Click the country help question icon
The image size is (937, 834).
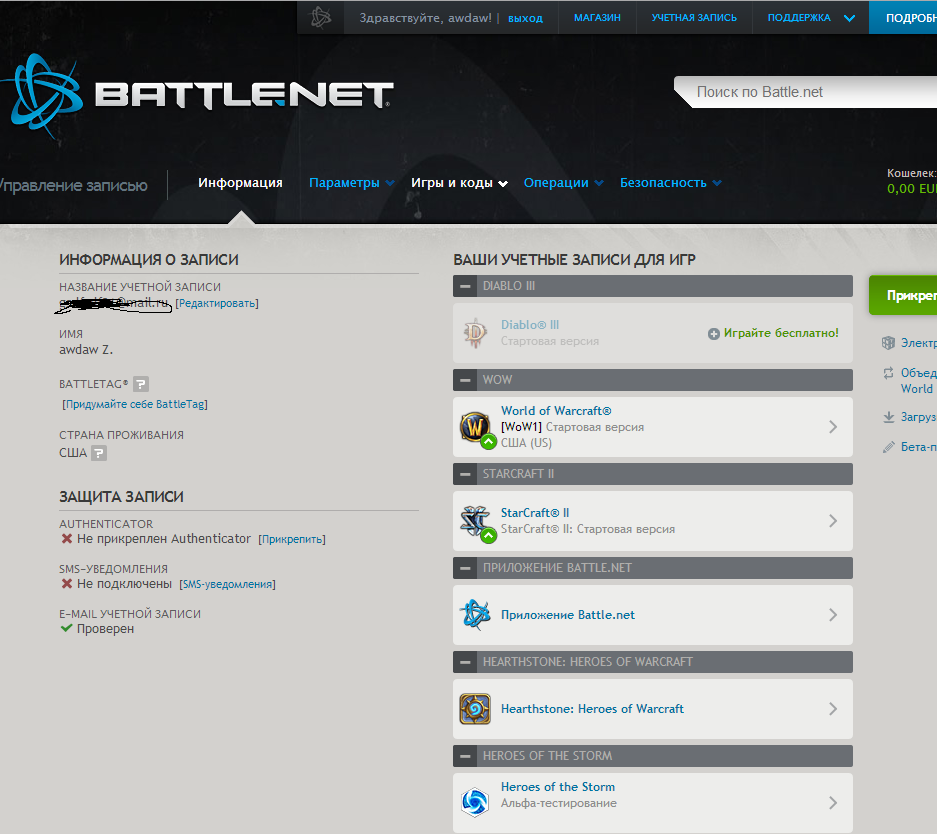[x=99, y=453]
